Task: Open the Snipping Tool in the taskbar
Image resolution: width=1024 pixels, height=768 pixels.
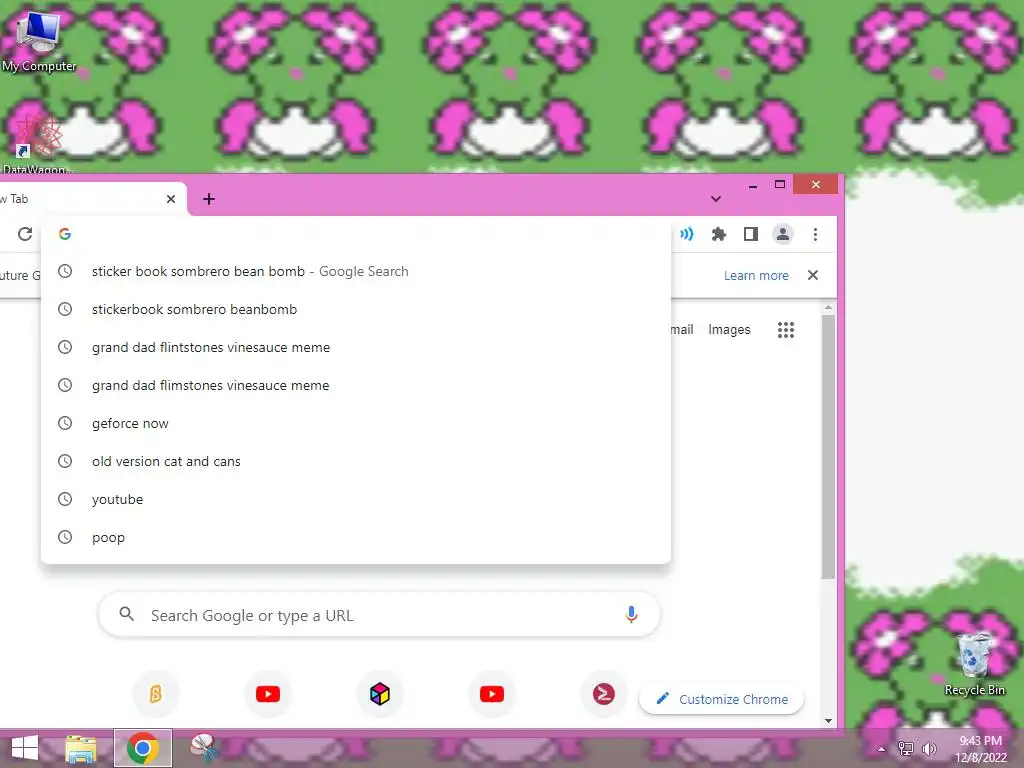Action: pyautogui.click(x=204, y=748)
